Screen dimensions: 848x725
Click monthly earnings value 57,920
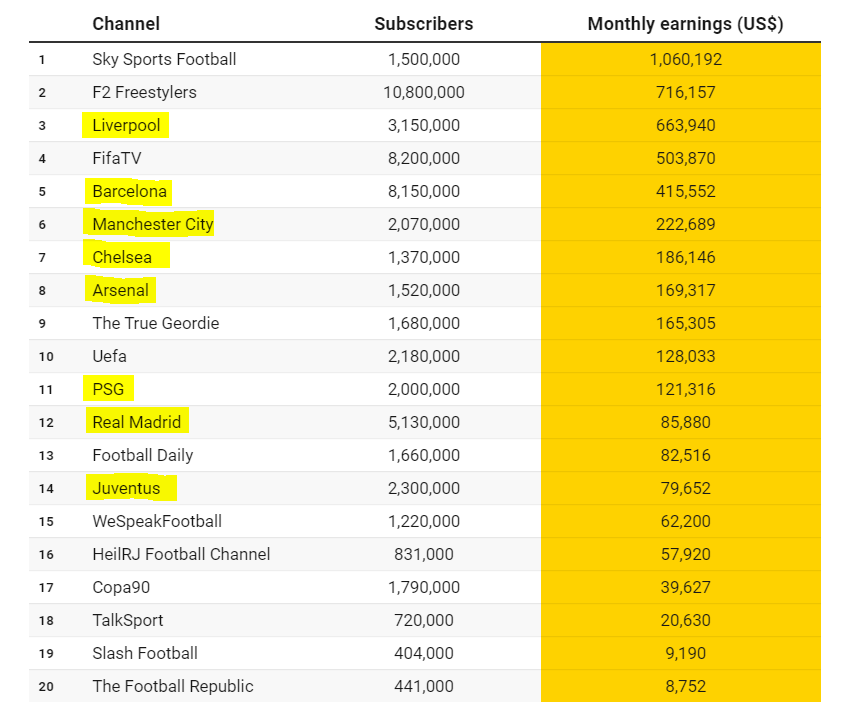coord(685,554)
